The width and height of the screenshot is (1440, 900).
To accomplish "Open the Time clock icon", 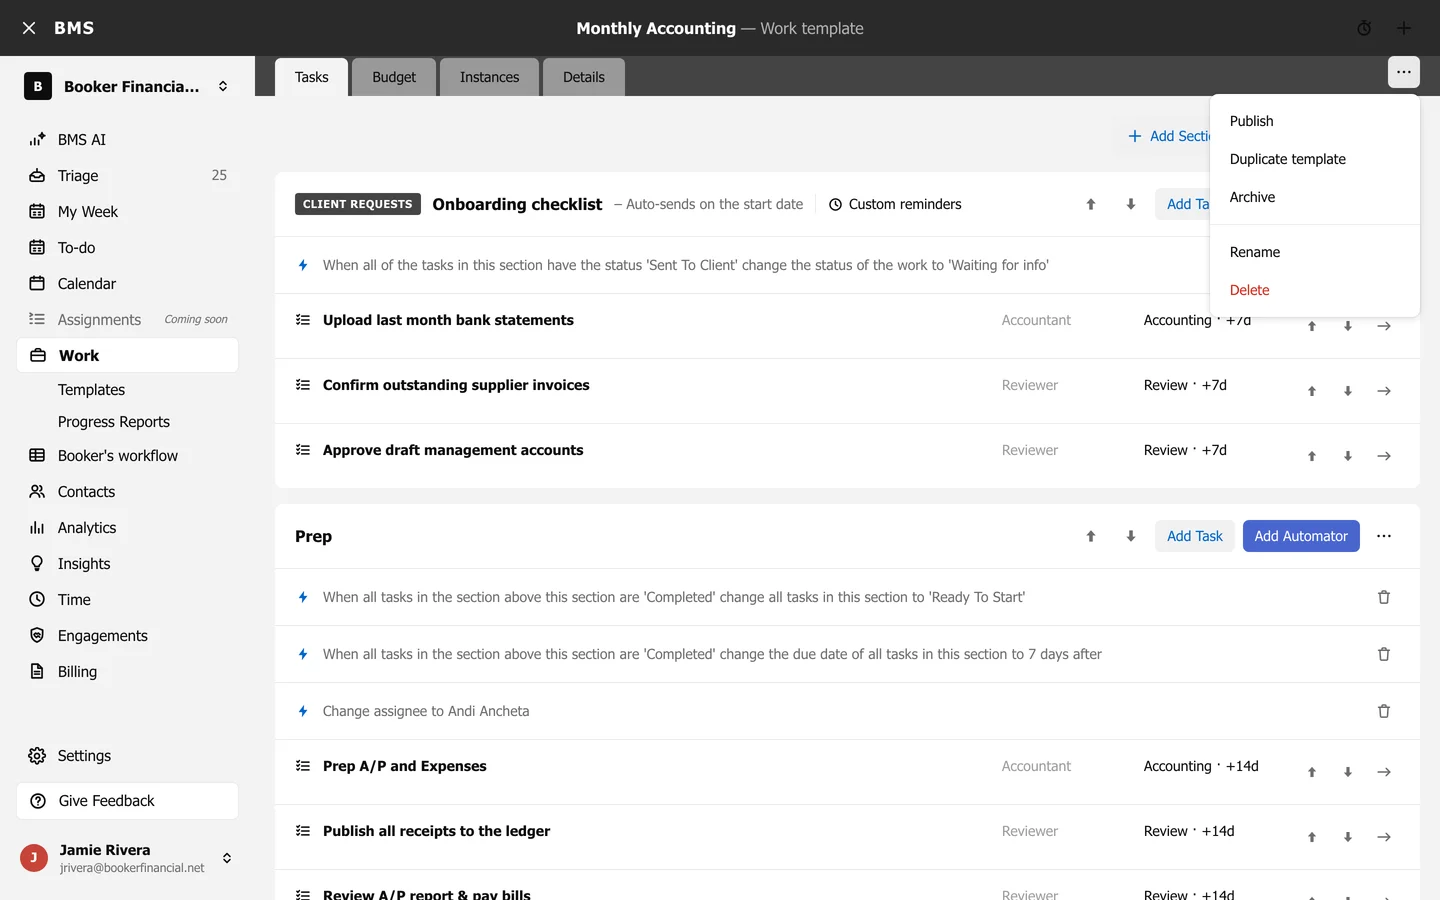I will [x=37, y=599].
